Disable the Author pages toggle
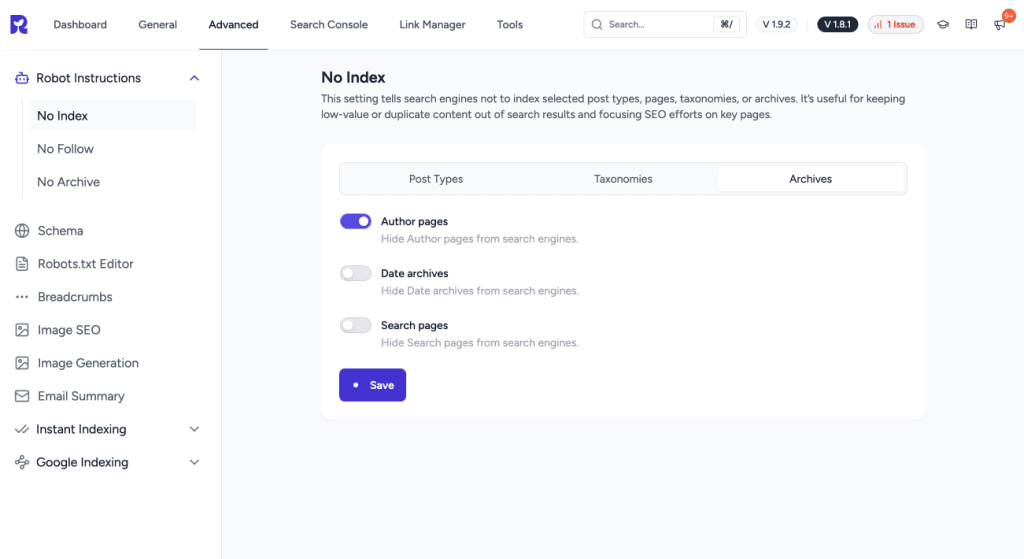This screenshot has width=1024, height=559. point(355,221)
